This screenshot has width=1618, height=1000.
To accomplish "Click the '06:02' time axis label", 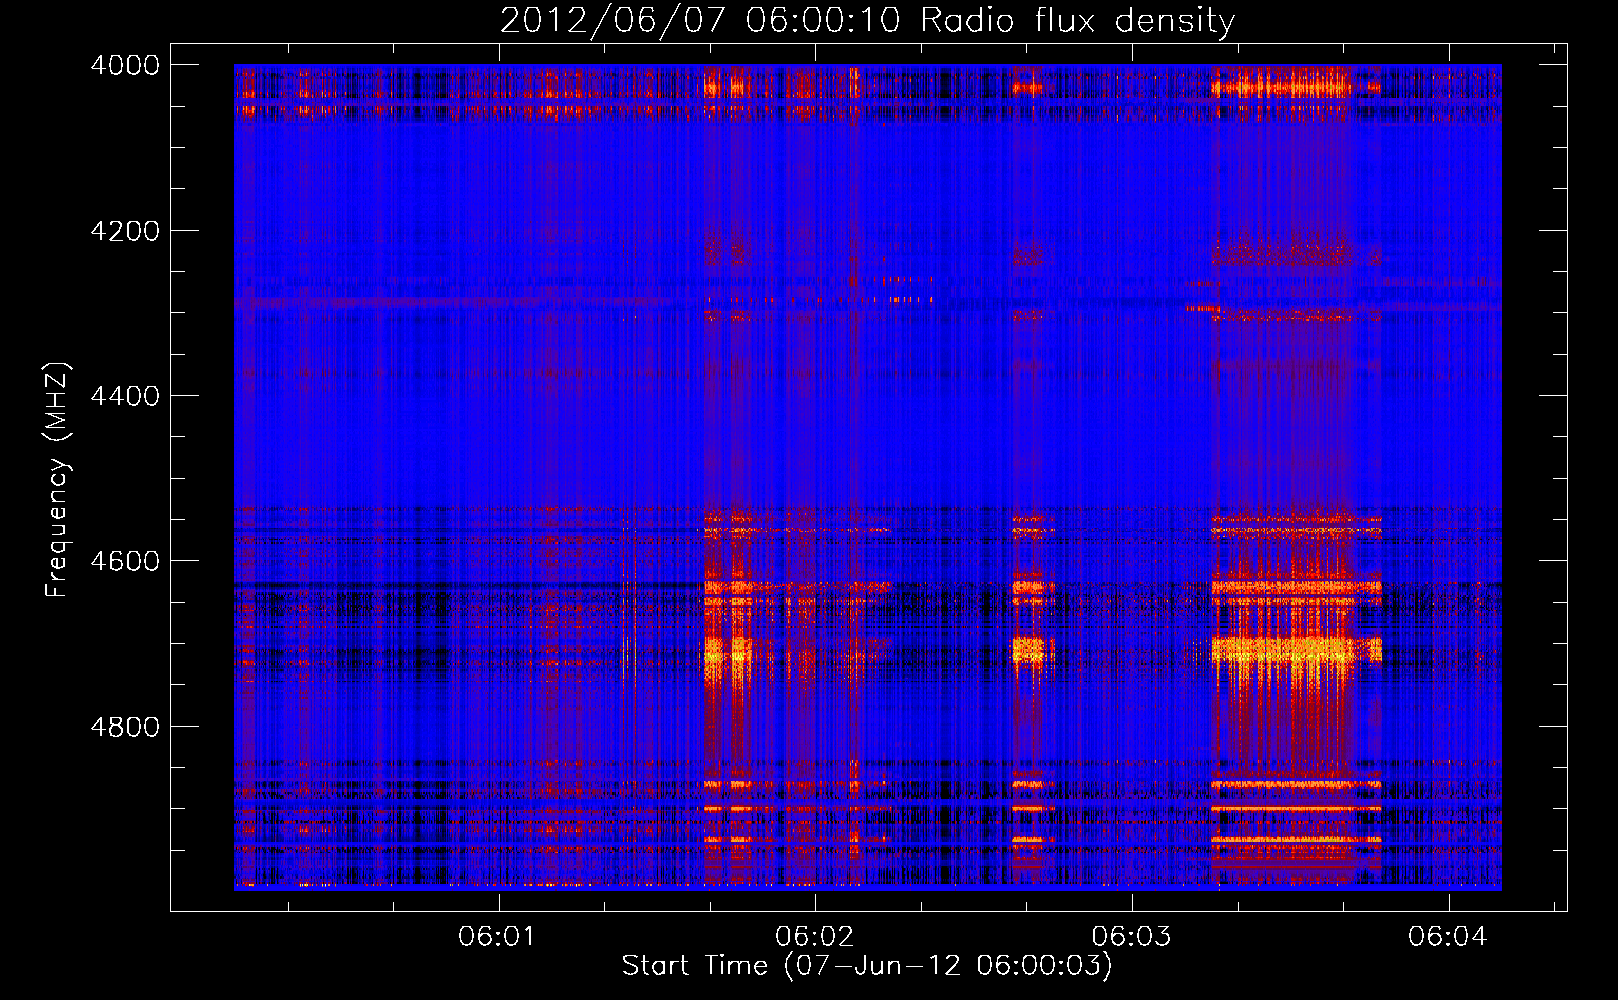I will coord(814,936).
